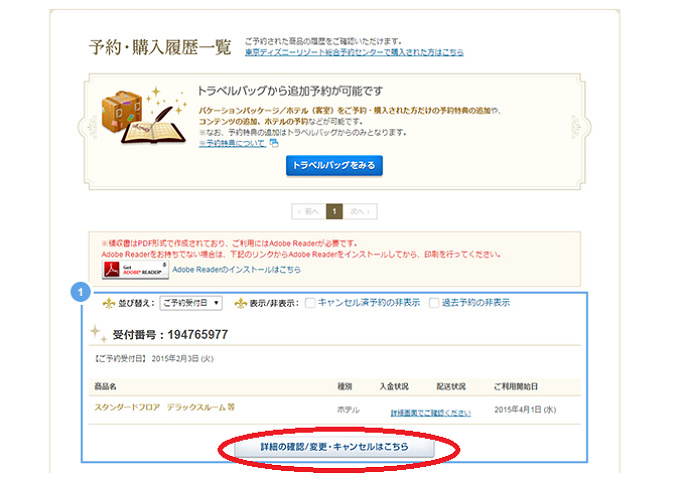Enable キャンセル済予約の非表示 checkbox
This screenshot has height=483, width=681.
point(310,303)
